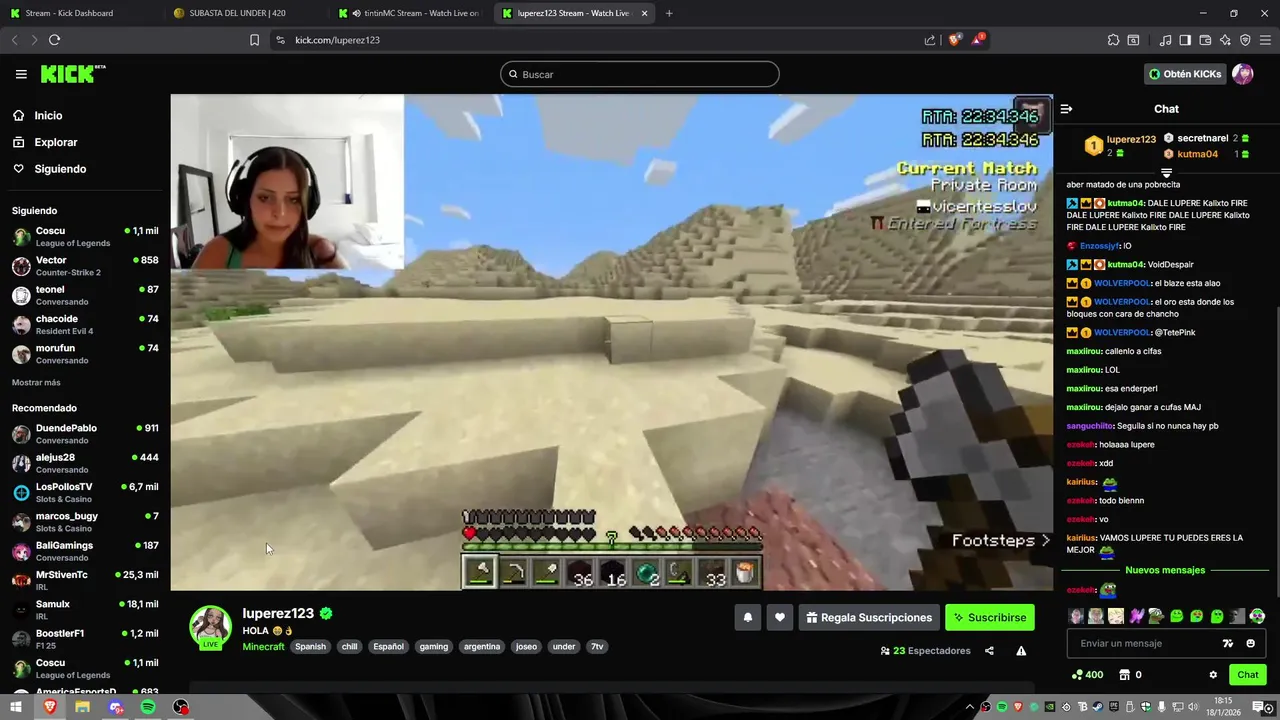The height and width of the screenshot is (720, 1280).
Task: Open the Kick hamburger menu
Action: tap(21, 74)
